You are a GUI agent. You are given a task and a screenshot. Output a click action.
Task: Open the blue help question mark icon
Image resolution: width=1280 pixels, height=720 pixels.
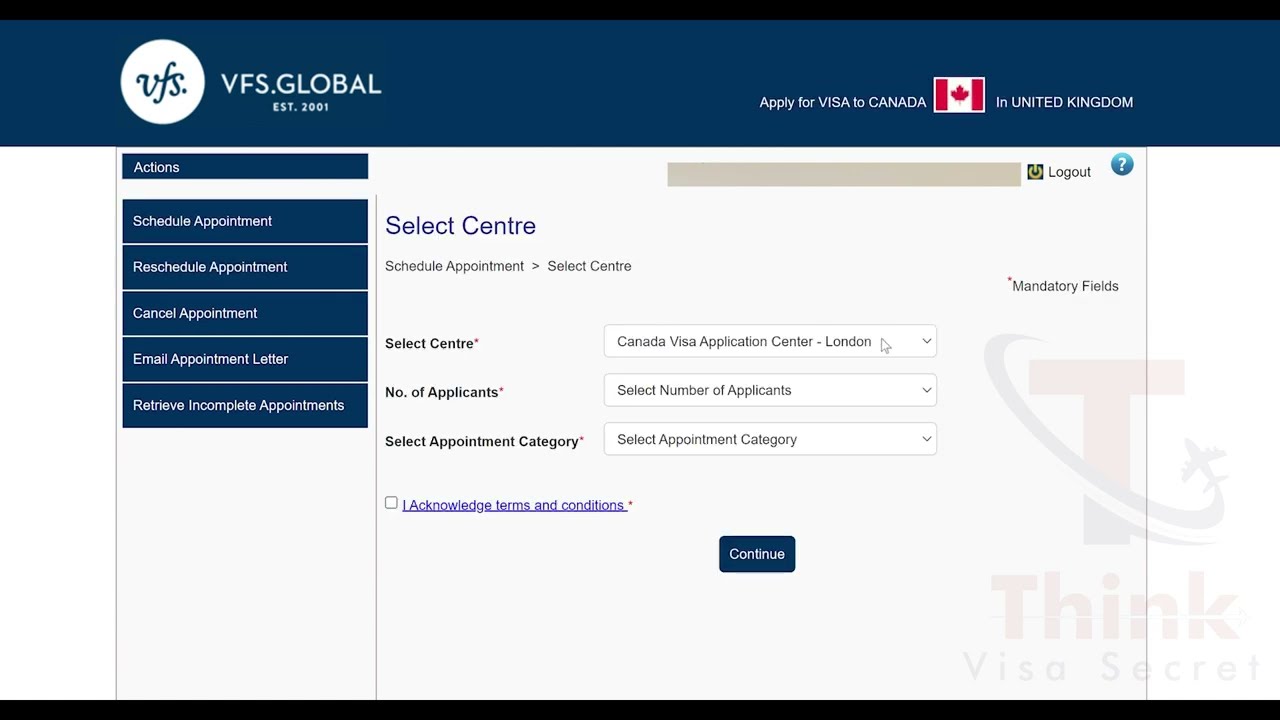click(1122, 165)
